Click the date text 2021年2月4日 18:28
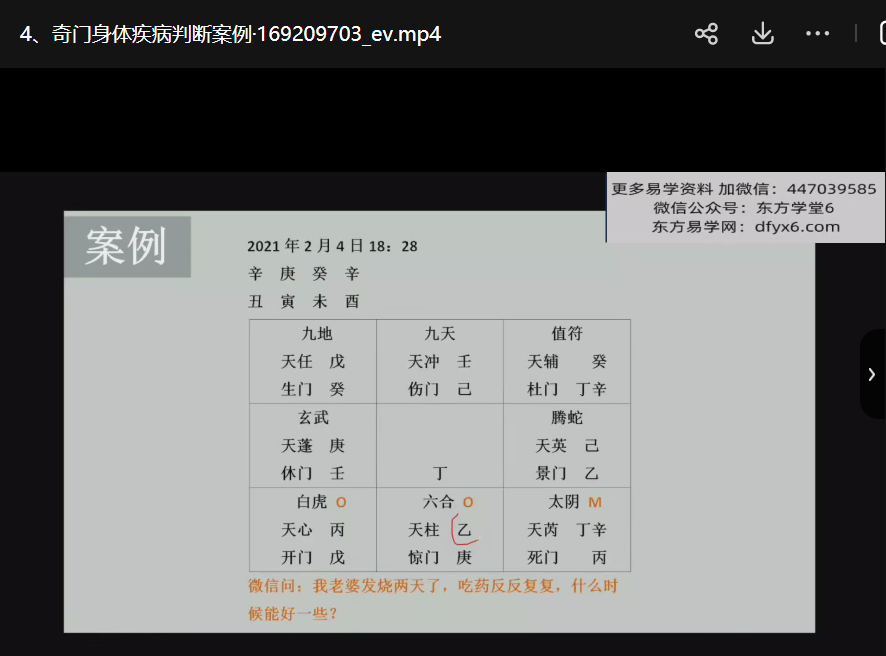 point(332,246)
